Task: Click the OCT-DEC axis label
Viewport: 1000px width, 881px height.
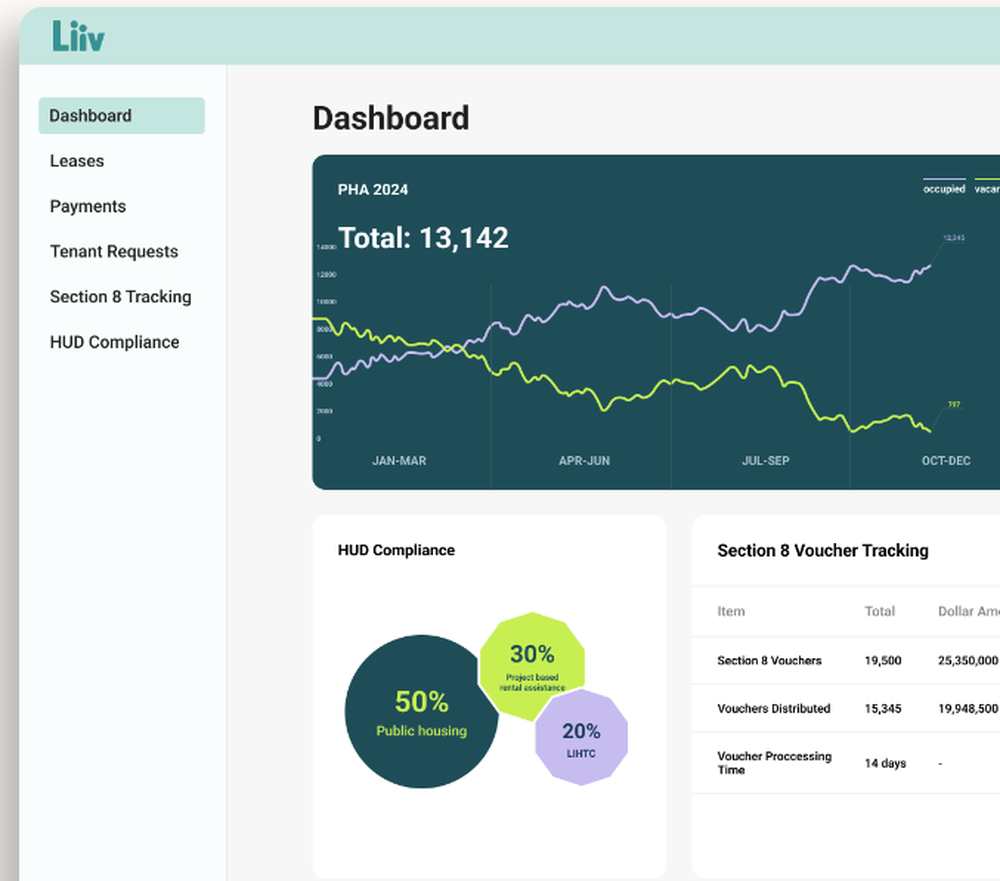Action: pyautogui.click(x=946, y=461)
